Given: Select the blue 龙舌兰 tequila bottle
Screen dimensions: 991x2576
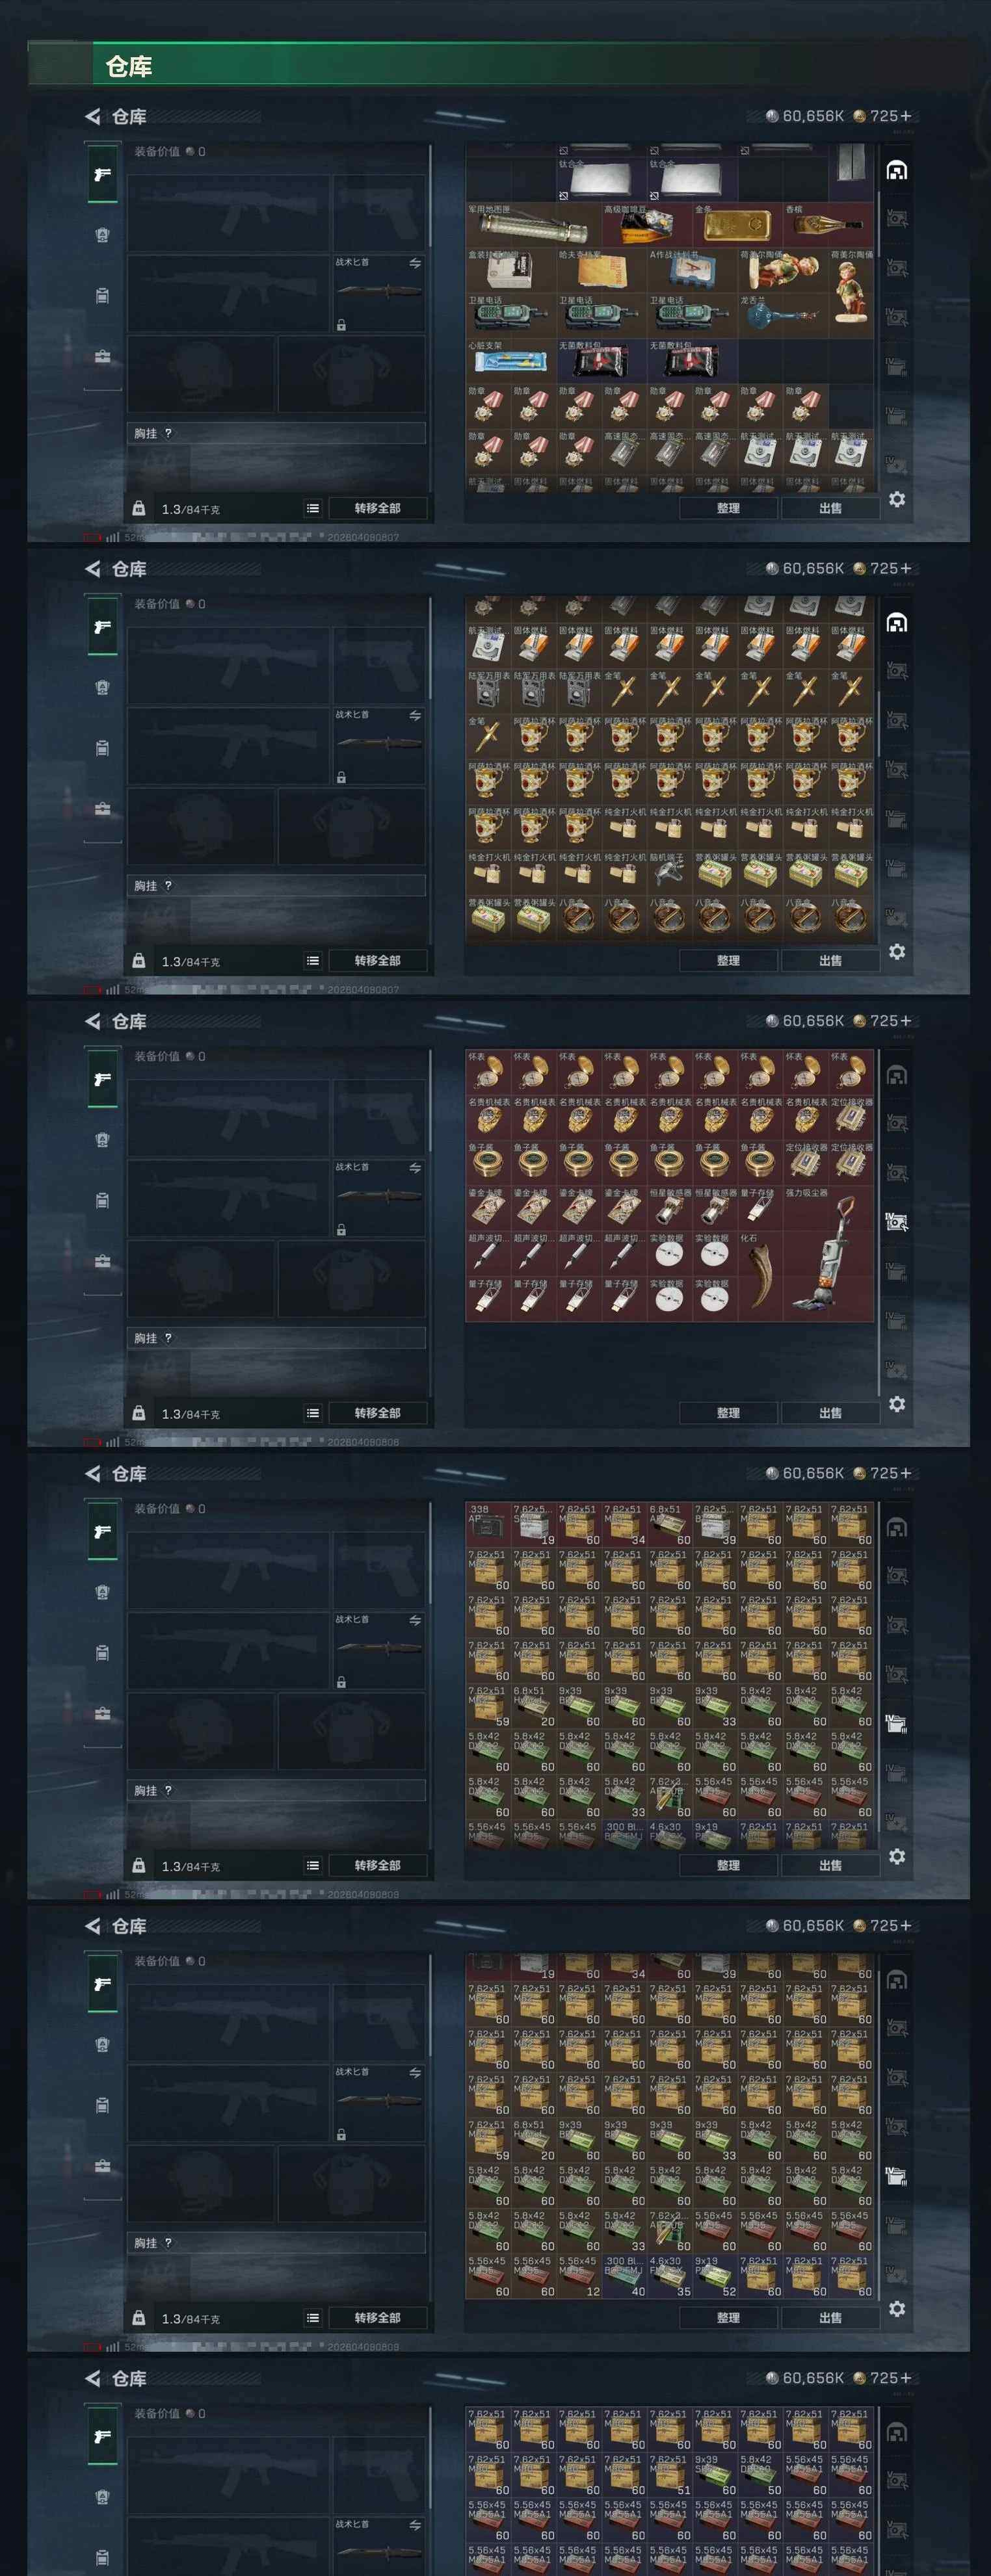Looking at the screenshot, I should tap(783, 315).
